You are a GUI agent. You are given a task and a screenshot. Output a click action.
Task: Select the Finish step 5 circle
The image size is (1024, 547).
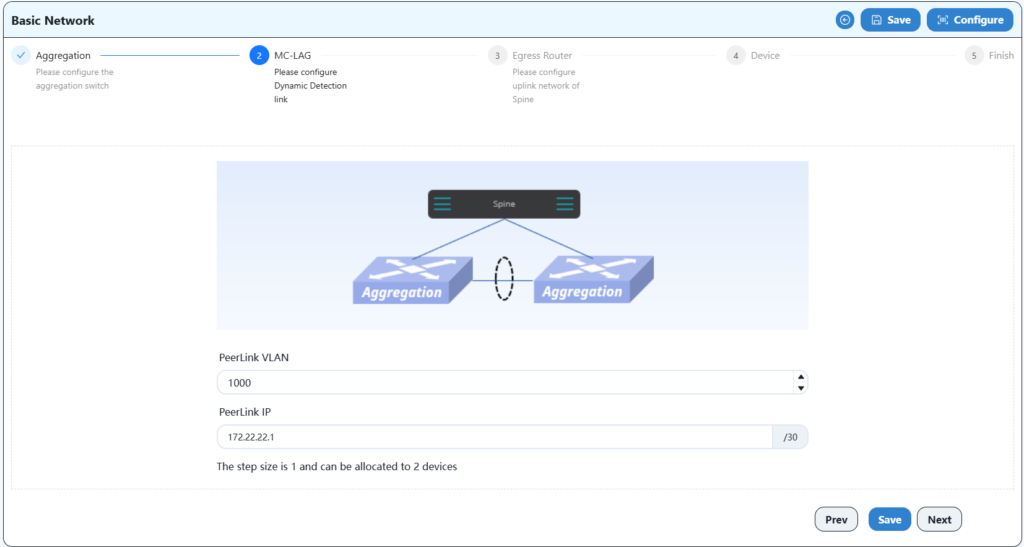(974, 56)
